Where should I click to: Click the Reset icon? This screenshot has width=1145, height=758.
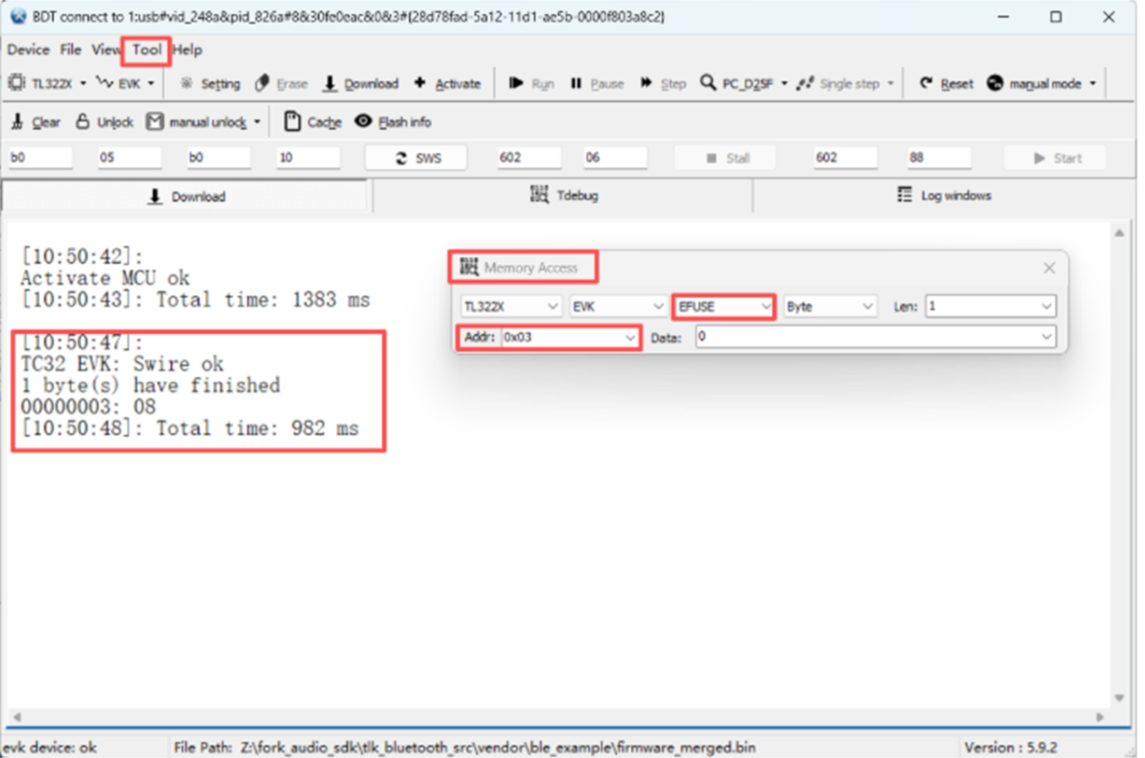(x=926, y=83)
